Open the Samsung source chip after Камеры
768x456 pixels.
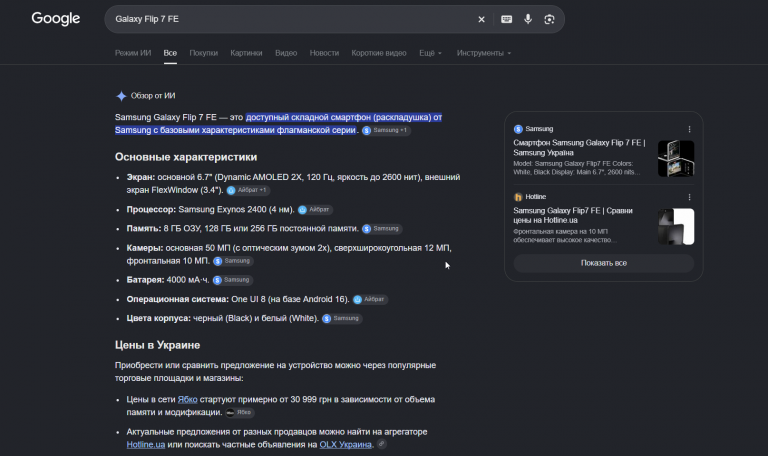[x=233, y=261]
